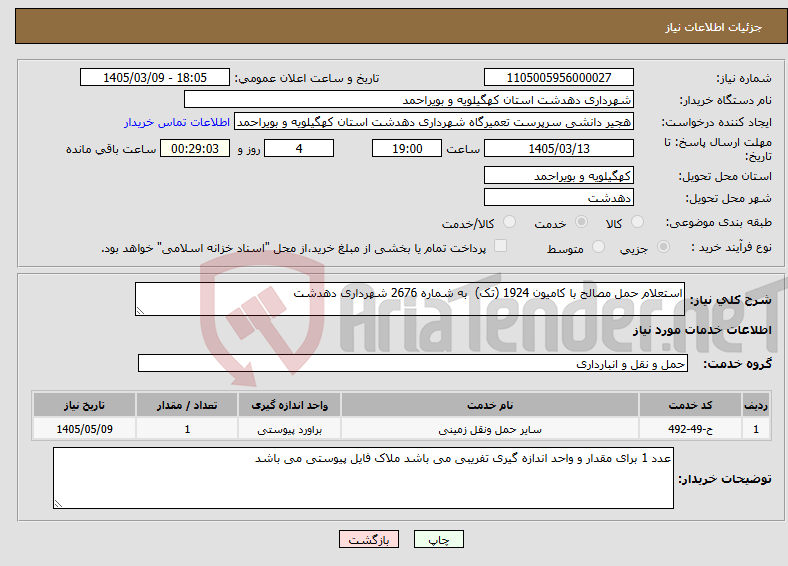Toggle the اسناد خزانه اسلامی payment checkbox

[501, 246]
